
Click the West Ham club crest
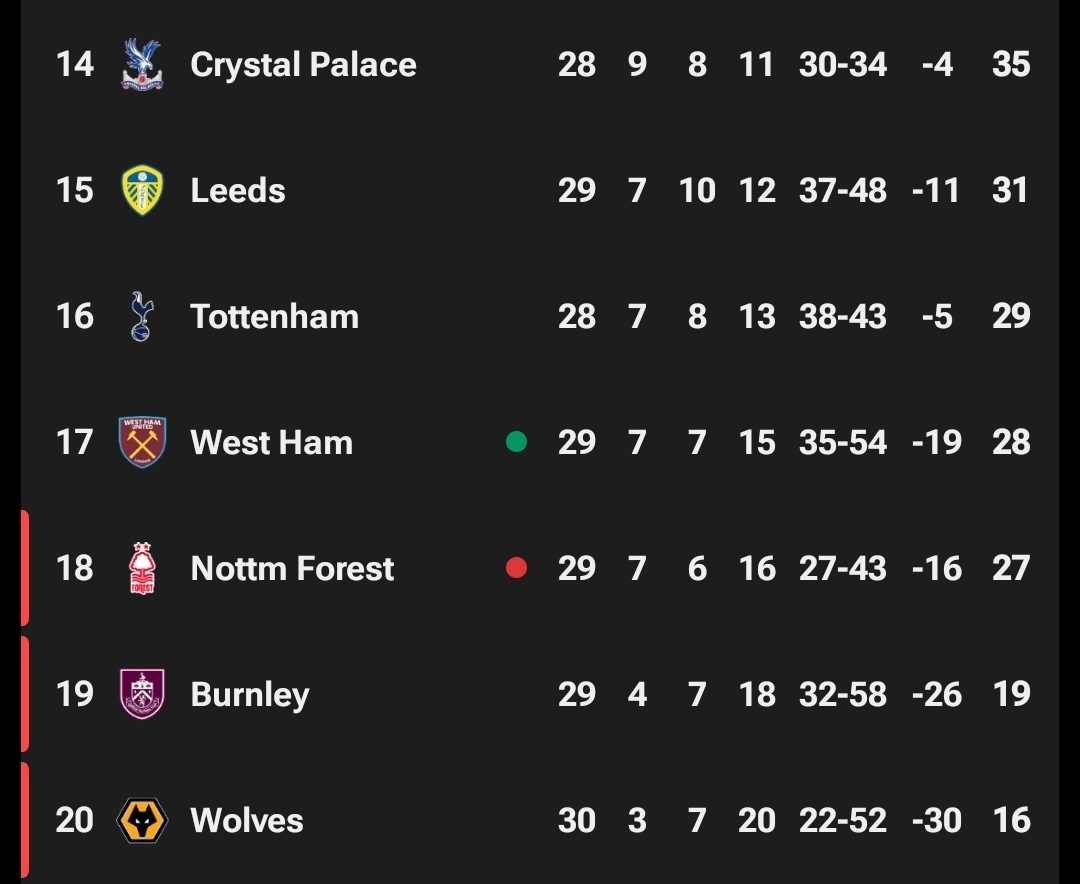pos(142,442)
